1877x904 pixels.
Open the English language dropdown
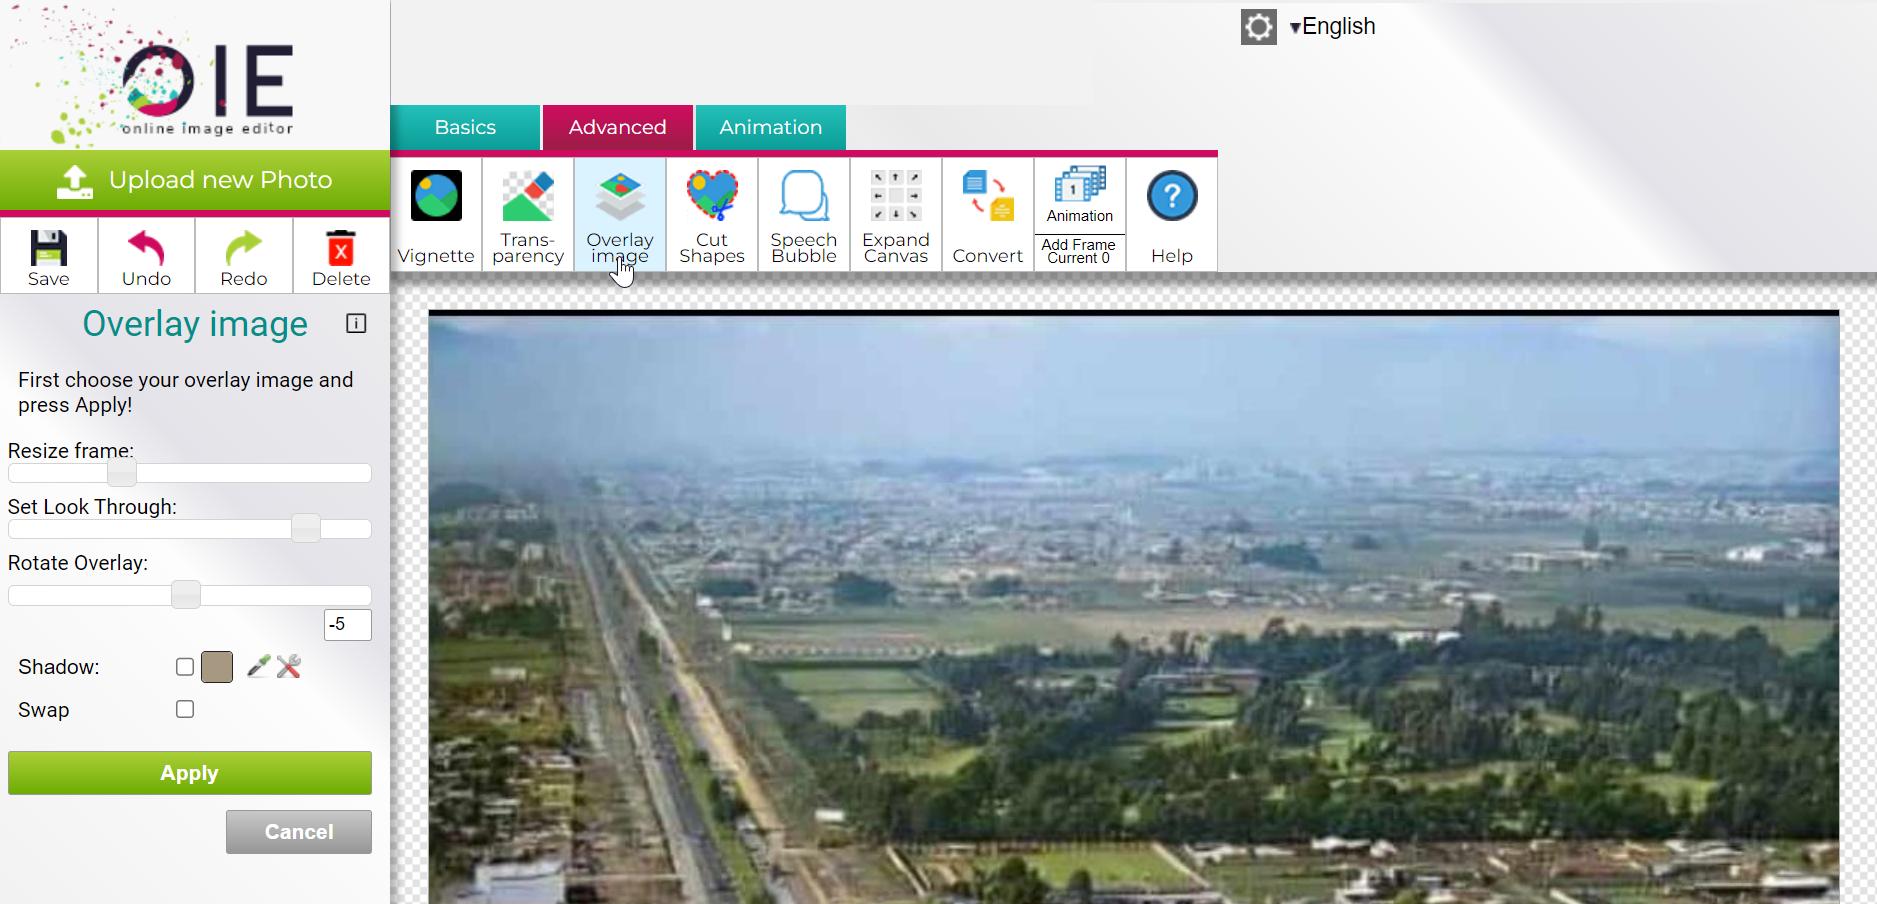1333,27
